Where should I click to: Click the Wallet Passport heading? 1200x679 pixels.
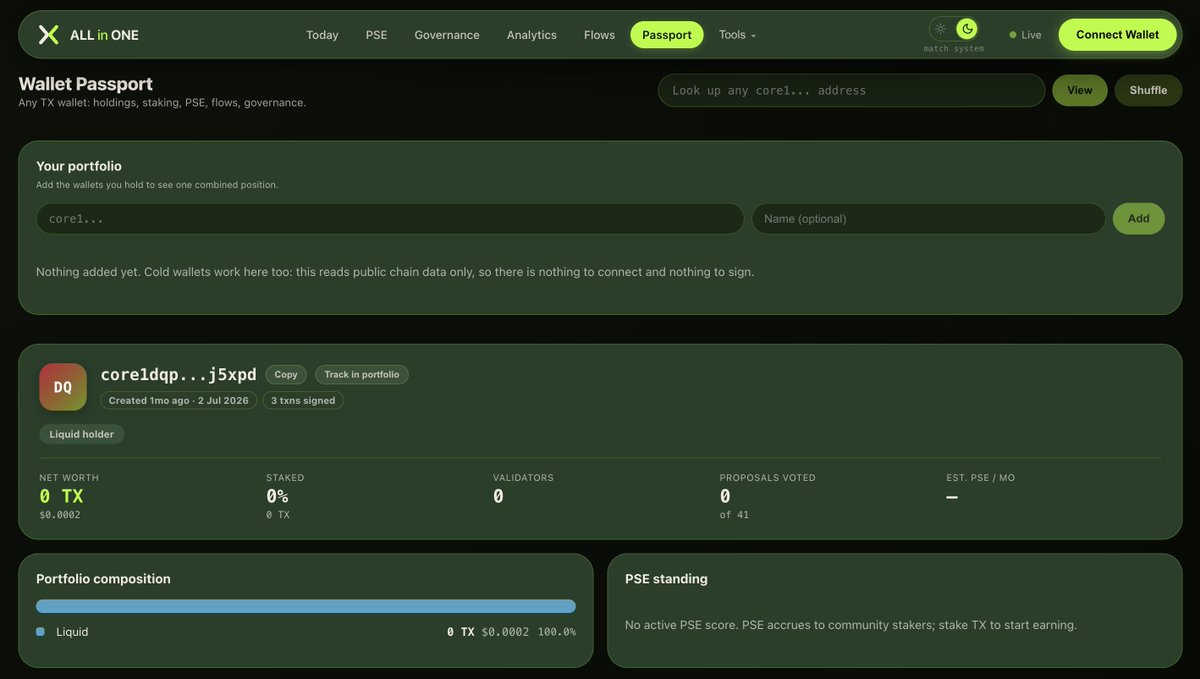pyautogui.click(x=86, y=84)
